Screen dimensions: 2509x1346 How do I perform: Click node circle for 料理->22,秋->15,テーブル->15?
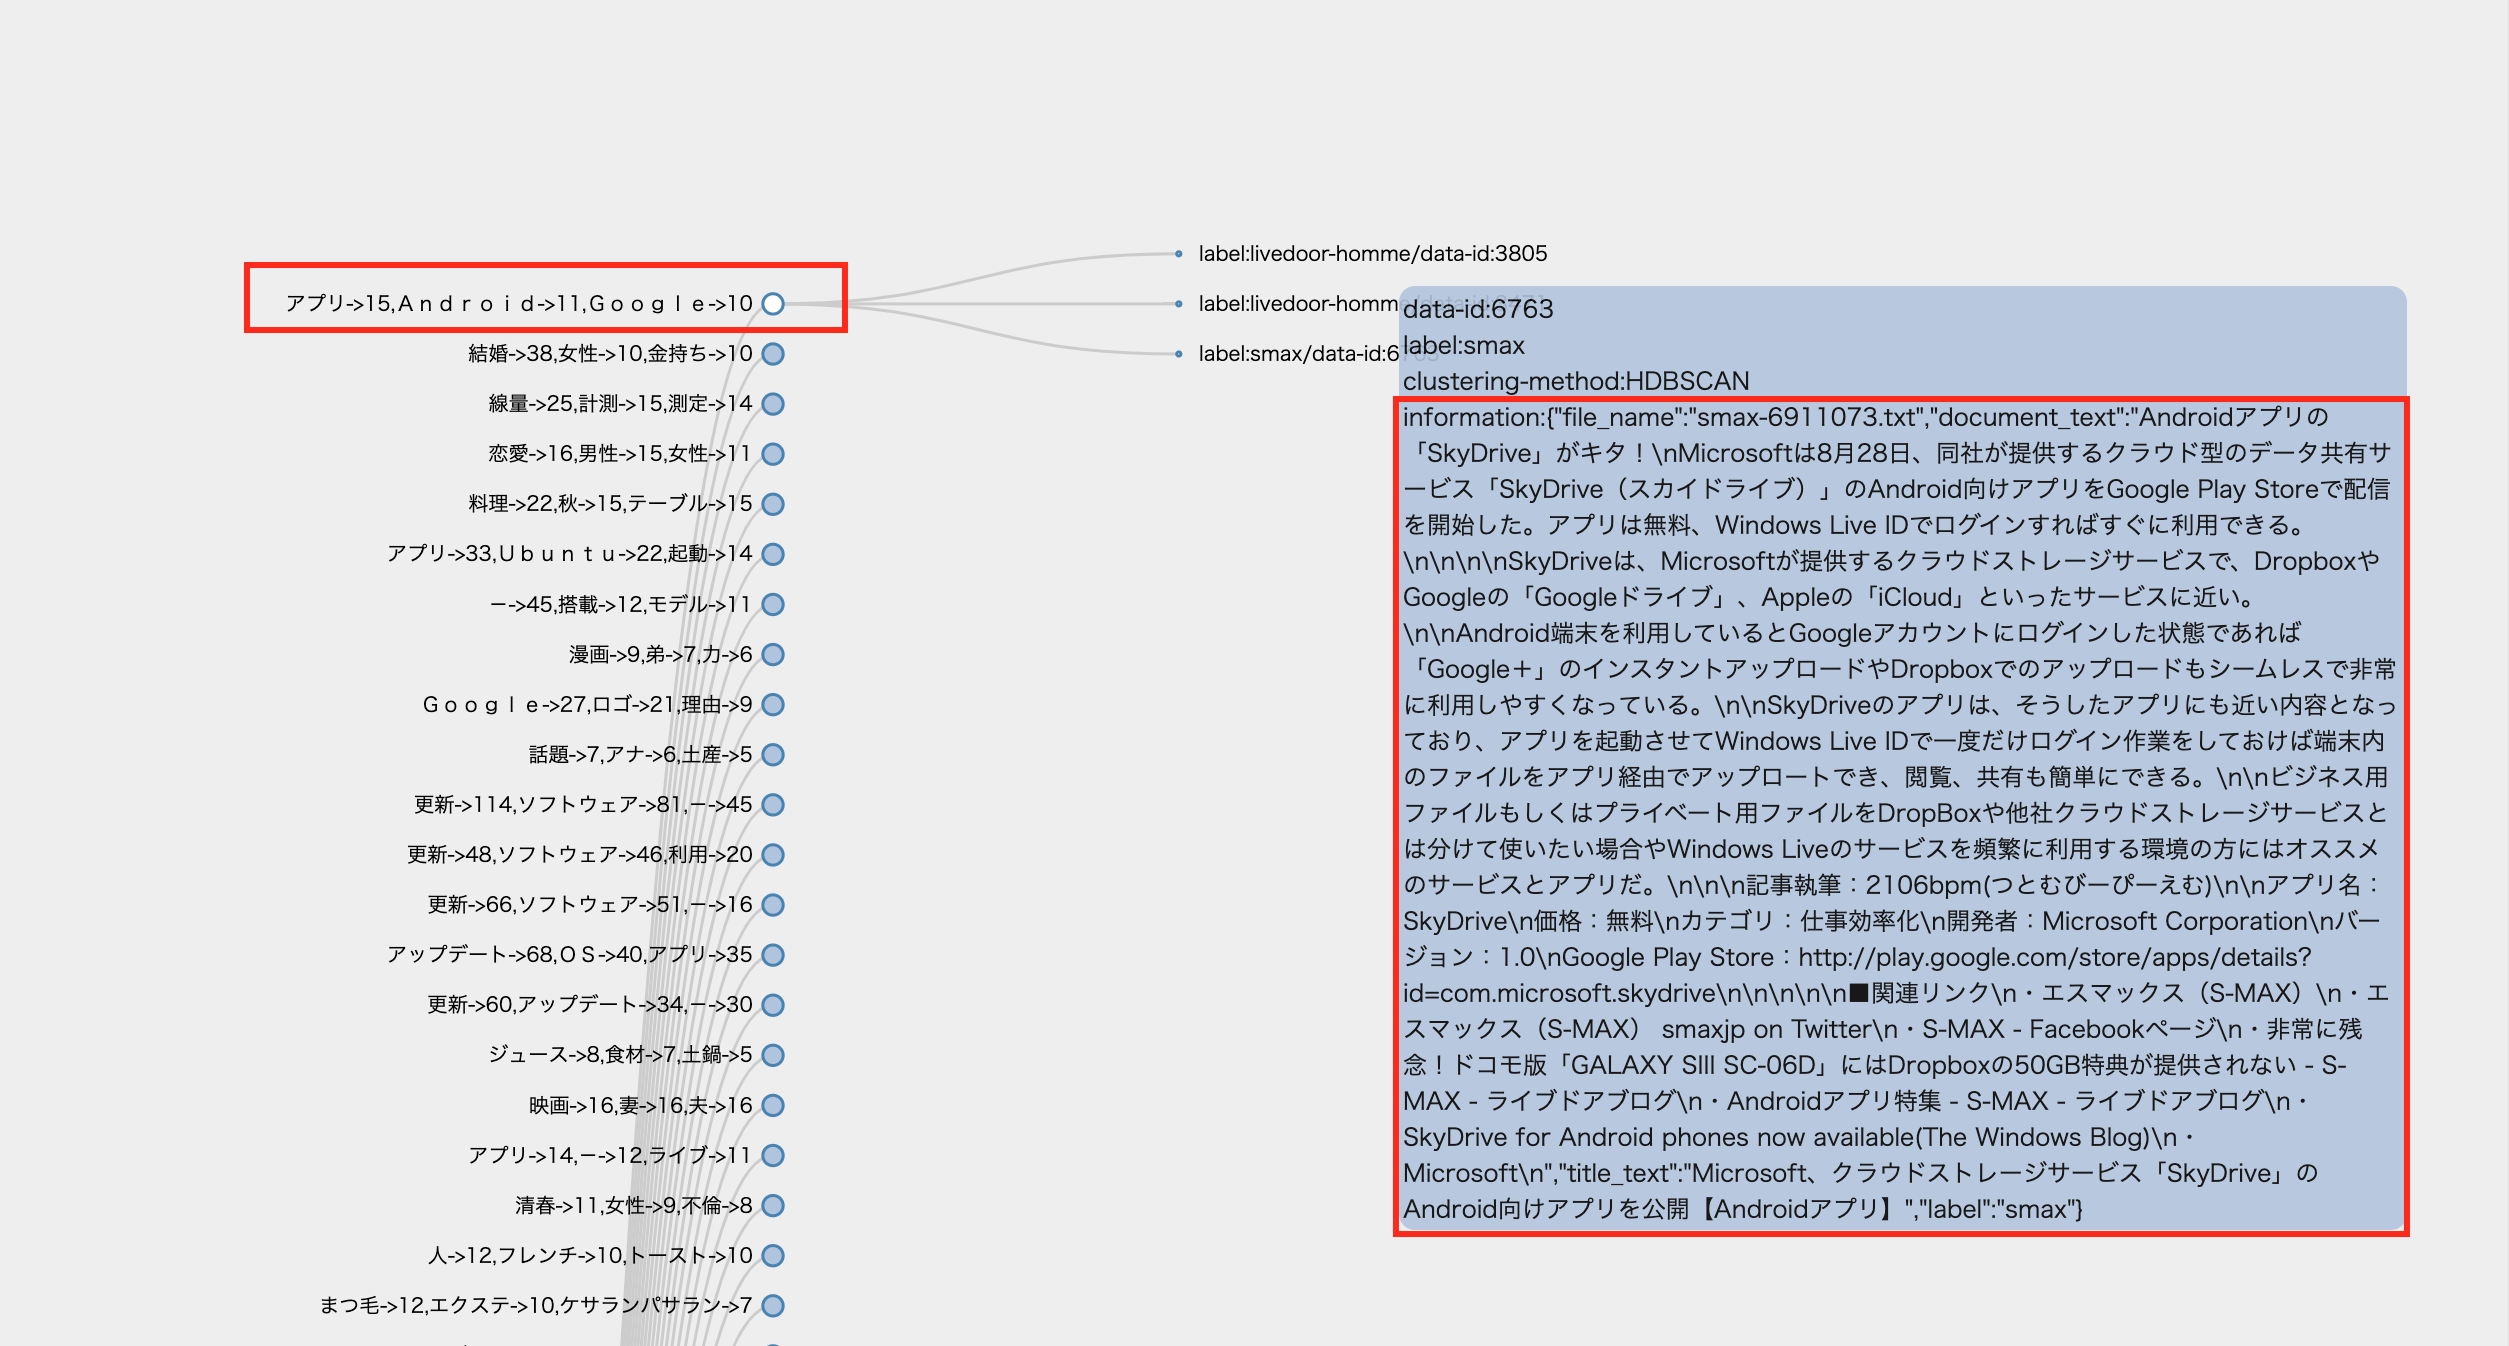tap(772, 504)
